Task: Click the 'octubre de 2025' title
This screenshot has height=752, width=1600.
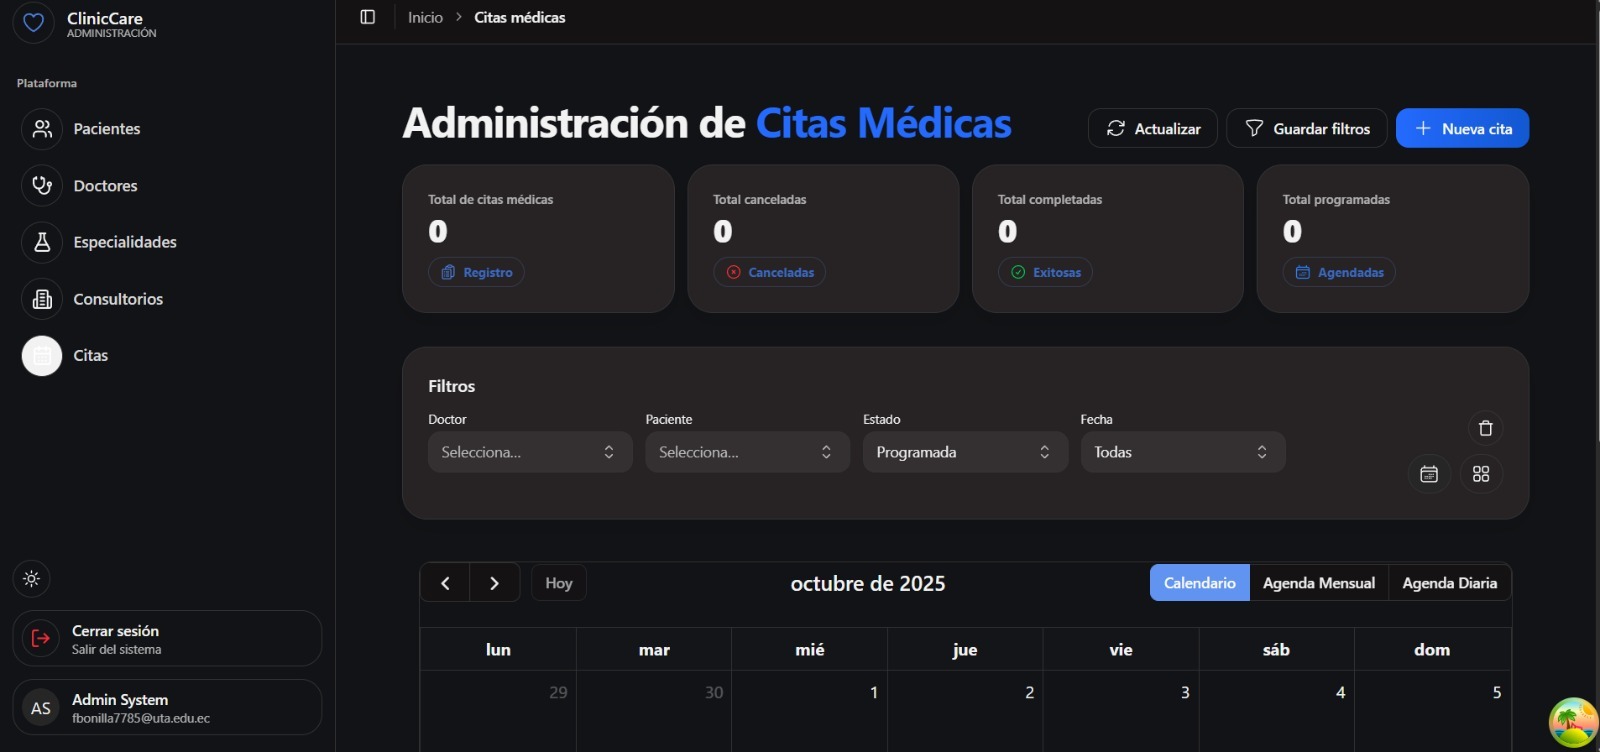Action: tap(868, 584)
